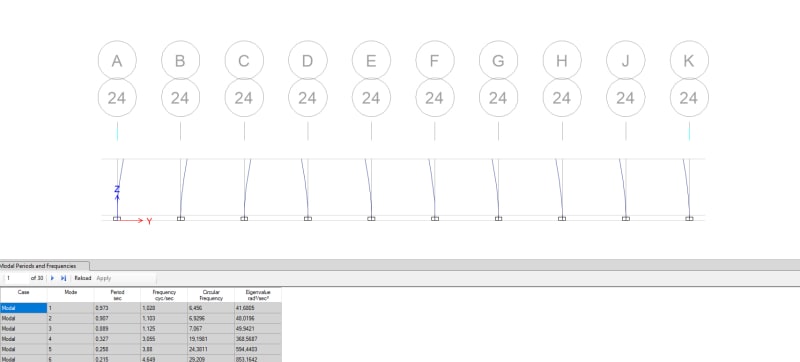Jump to the last record arrow
The image size is (800, 362).
(63, 278)
